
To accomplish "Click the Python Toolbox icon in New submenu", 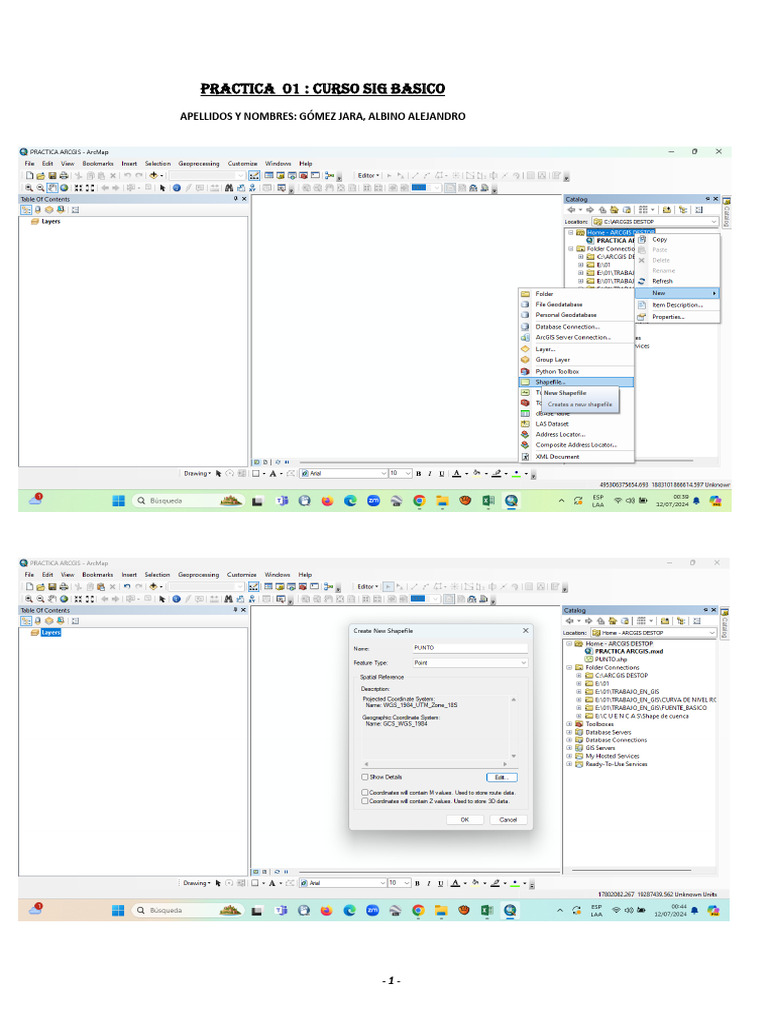I will click(525, 371).
